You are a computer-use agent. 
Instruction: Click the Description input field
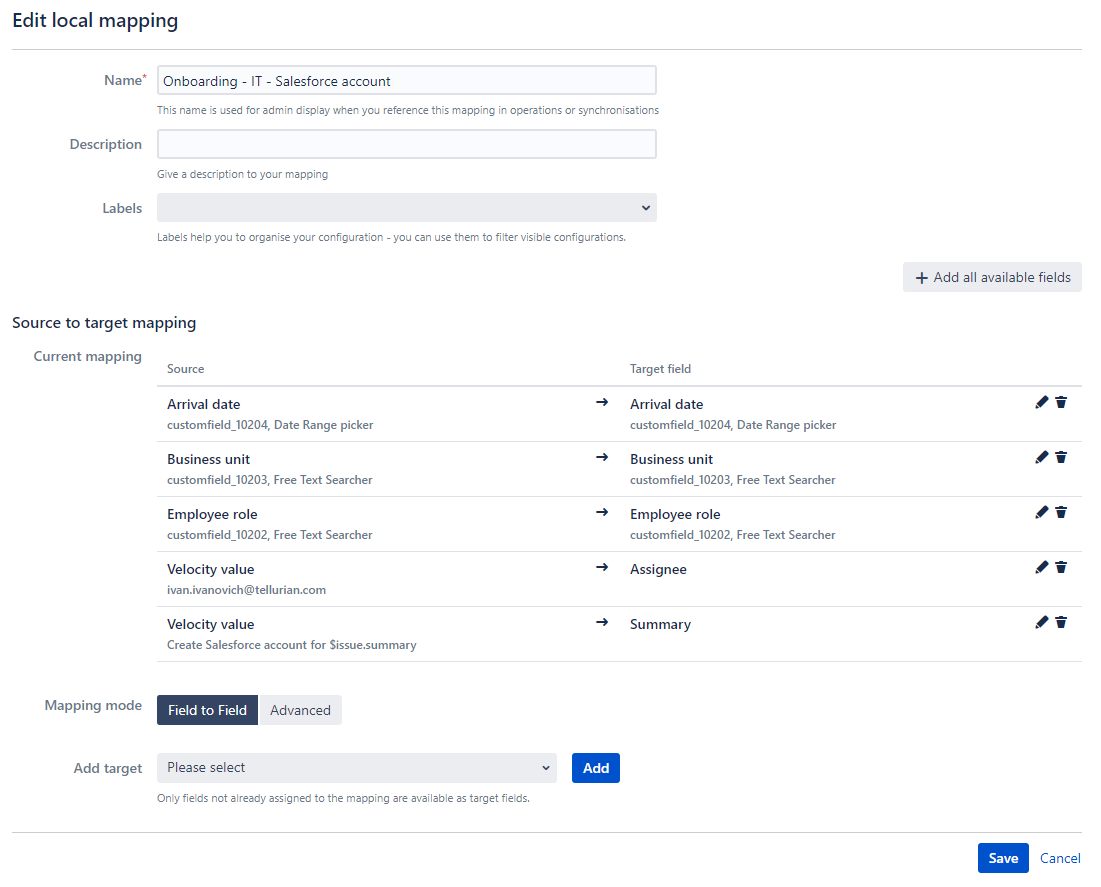(x=406, y=143)
